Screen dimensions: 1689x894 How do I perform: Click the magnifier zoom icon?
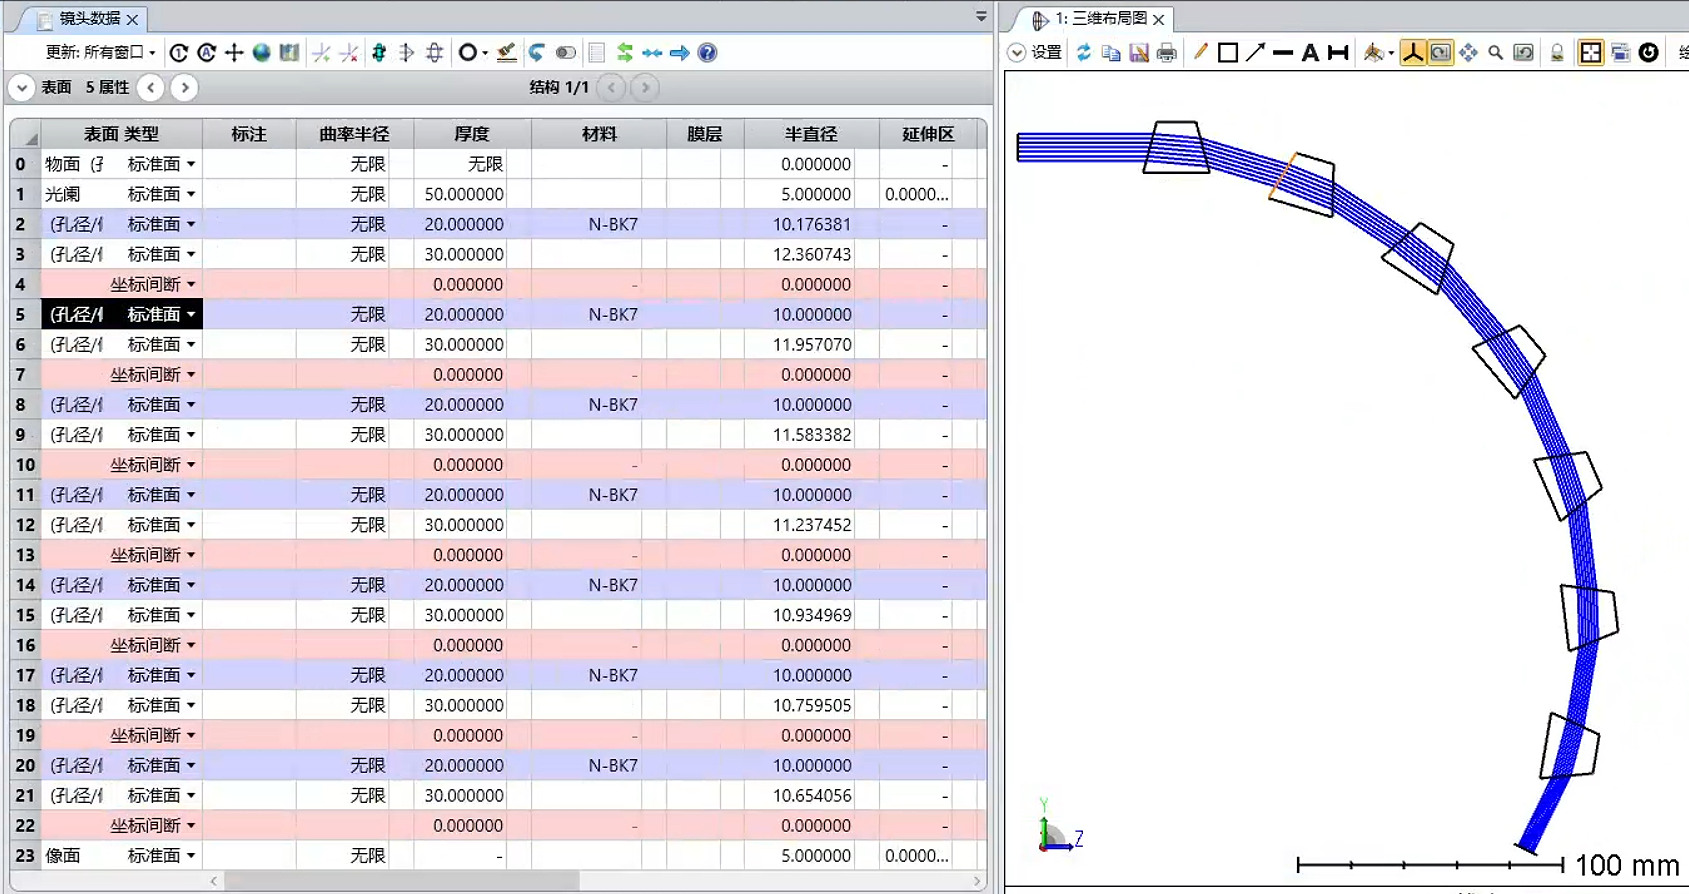1495,53
